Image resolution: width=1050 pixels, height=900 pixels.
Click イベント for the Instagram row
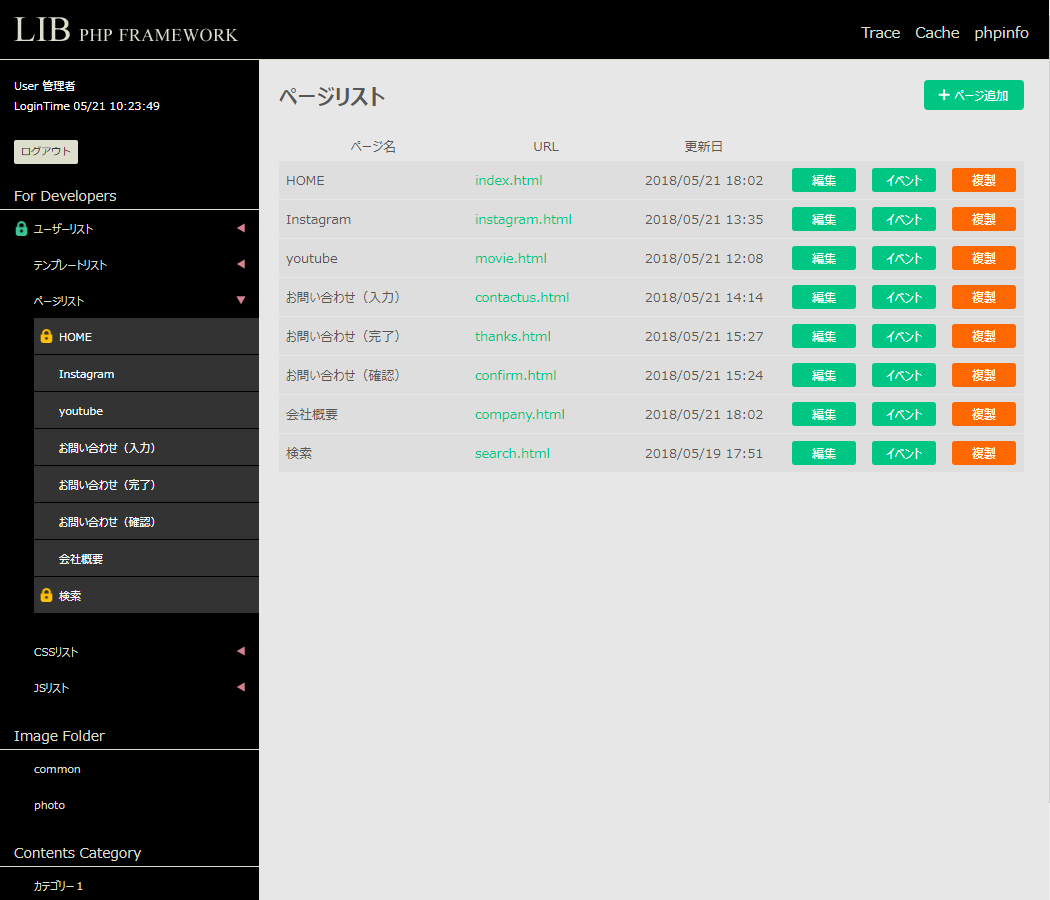[x=904, y=219]
